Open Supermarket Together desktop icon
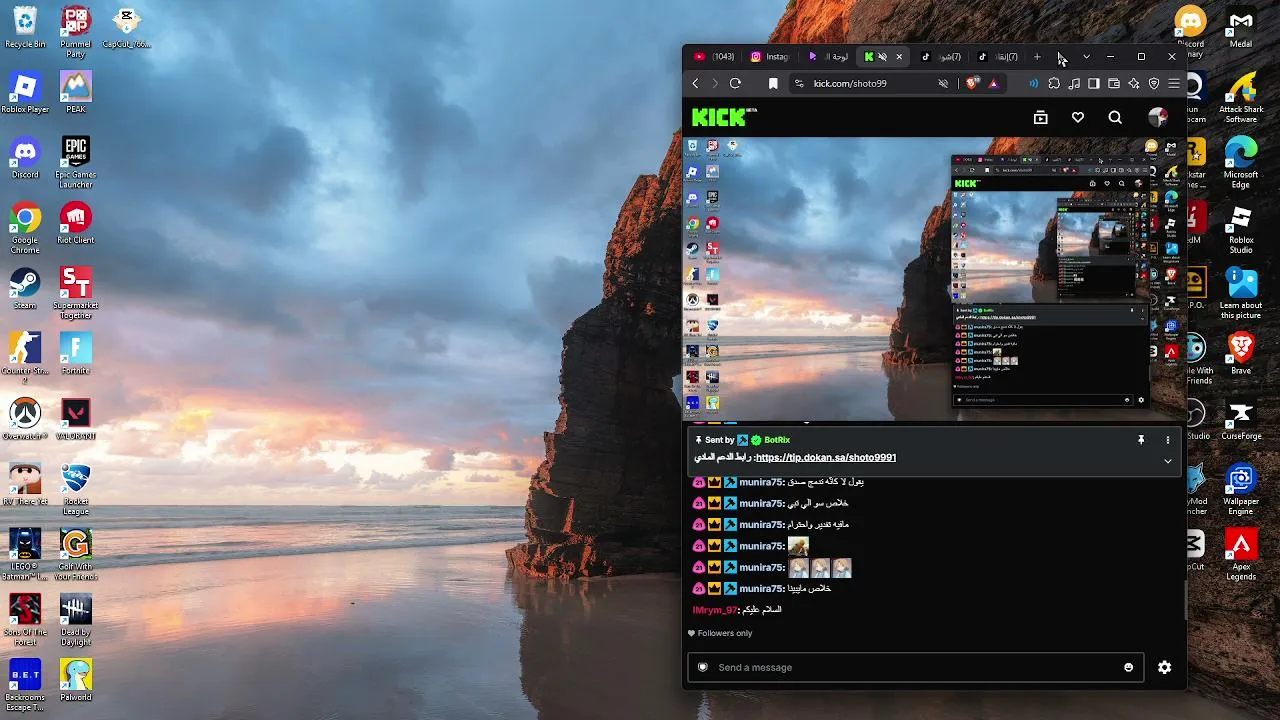The image size is (1280, 720). [x=76, y=293]
